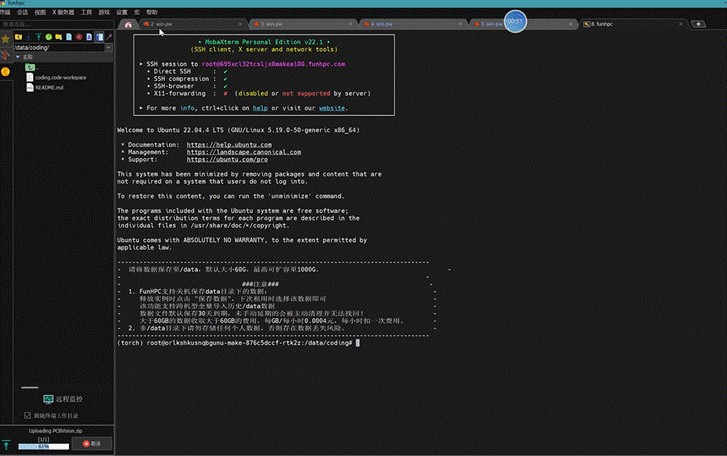727x456 pixels.
Task: Open the 视图 (View) menu
Action: pyautogui.click(x=40, y=12)
